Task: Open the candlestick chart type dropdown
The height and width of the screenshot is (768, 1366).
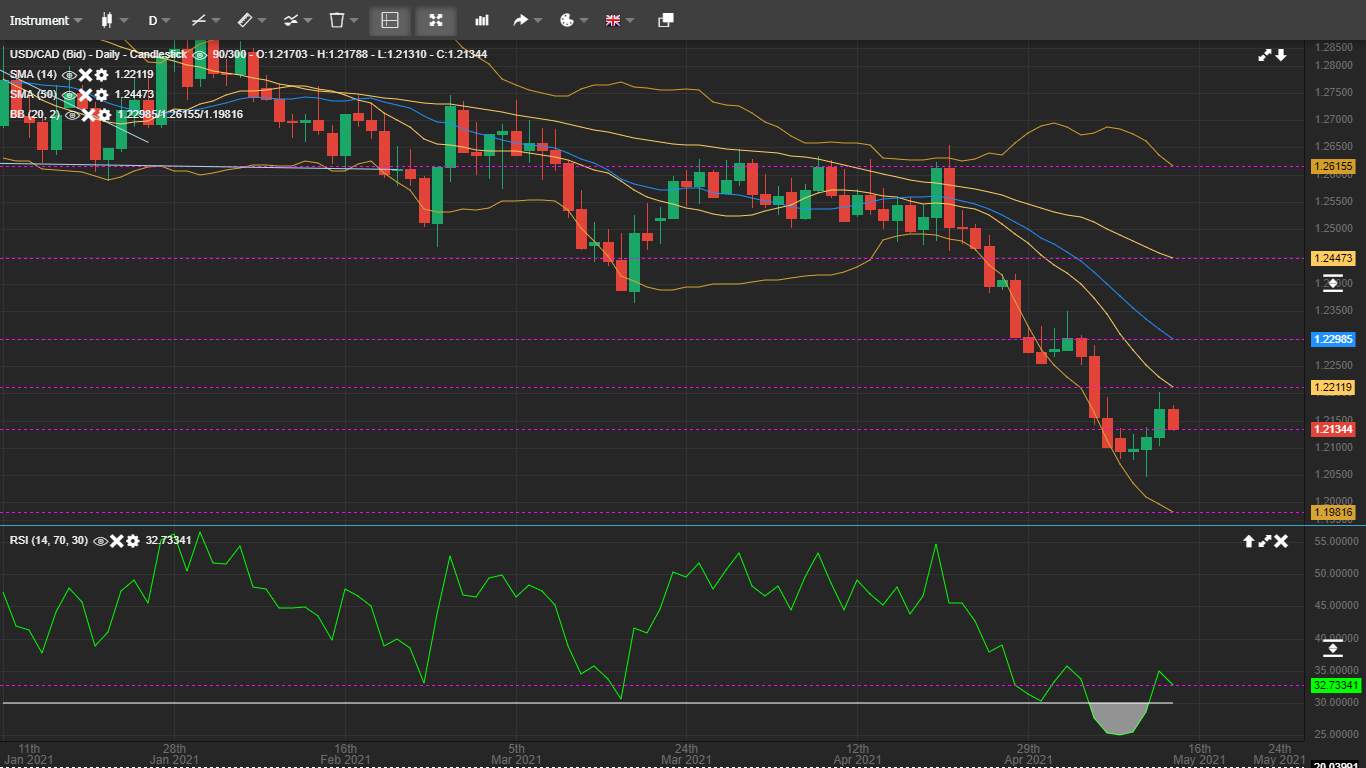Action: click(x=114, y=20)
